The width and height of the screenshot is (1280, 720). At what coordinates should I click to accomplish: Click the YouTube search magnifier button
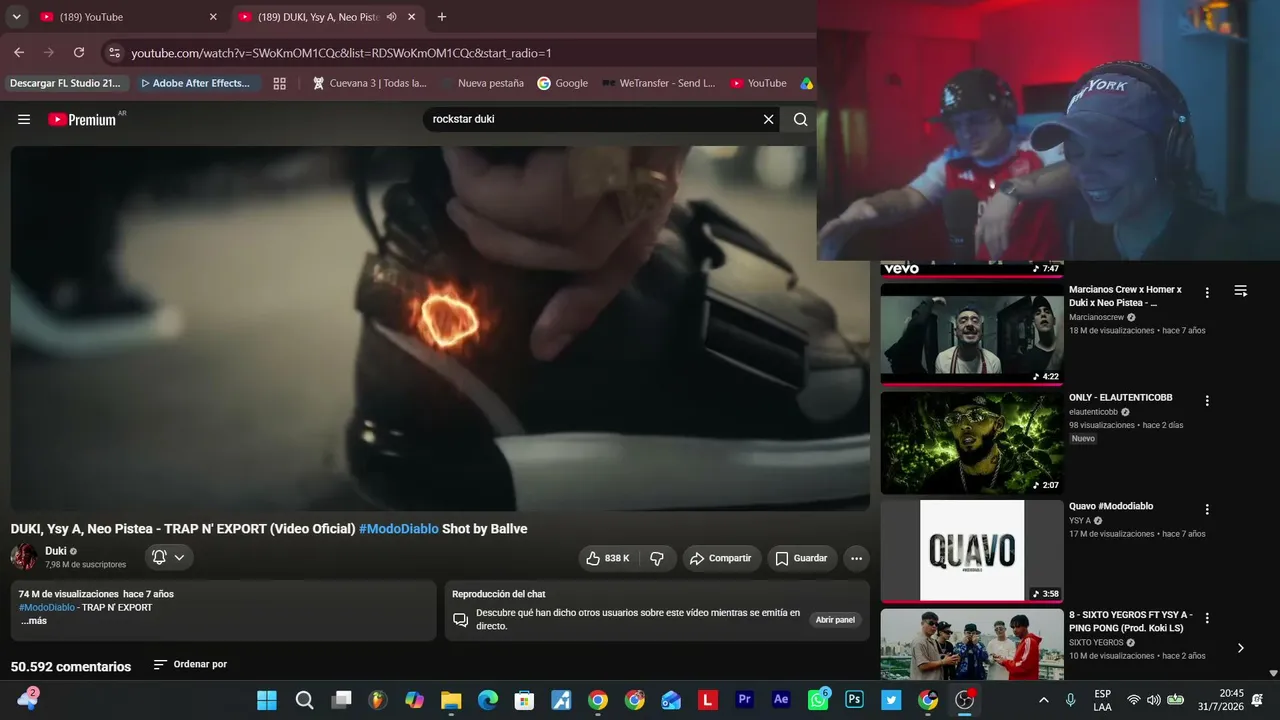click(800, 119)
